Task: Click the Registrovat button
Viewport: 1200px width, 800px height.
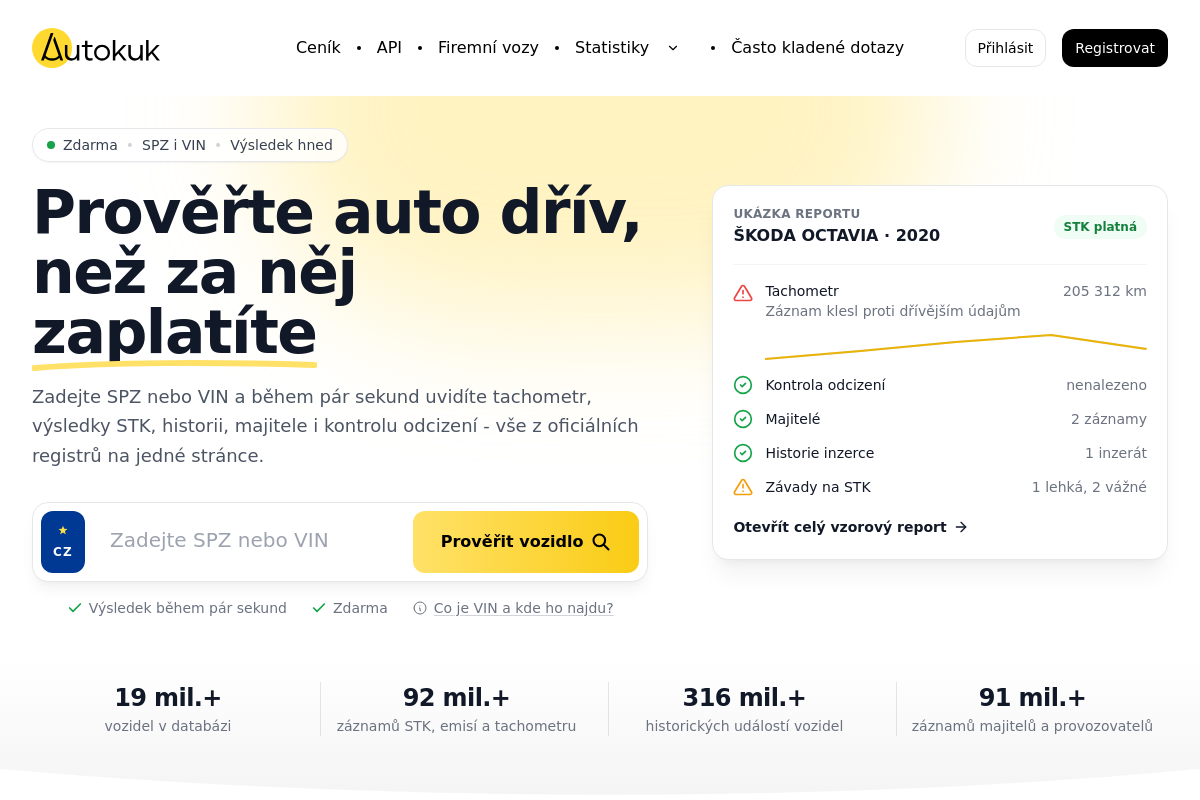Action: click(x=1115, y=48)
